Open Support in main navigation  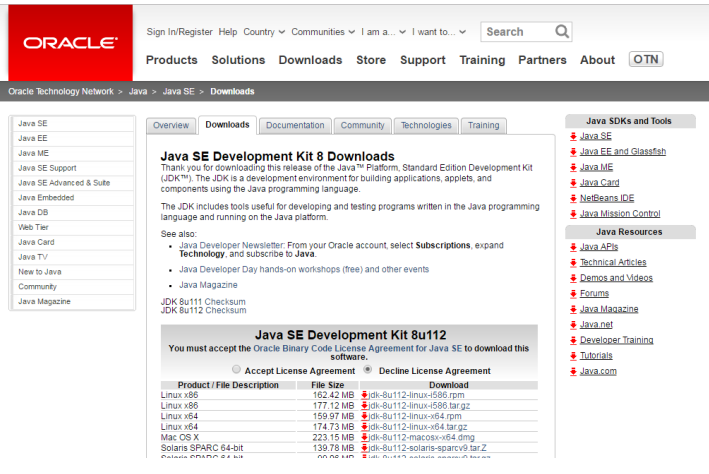point(423,60)
